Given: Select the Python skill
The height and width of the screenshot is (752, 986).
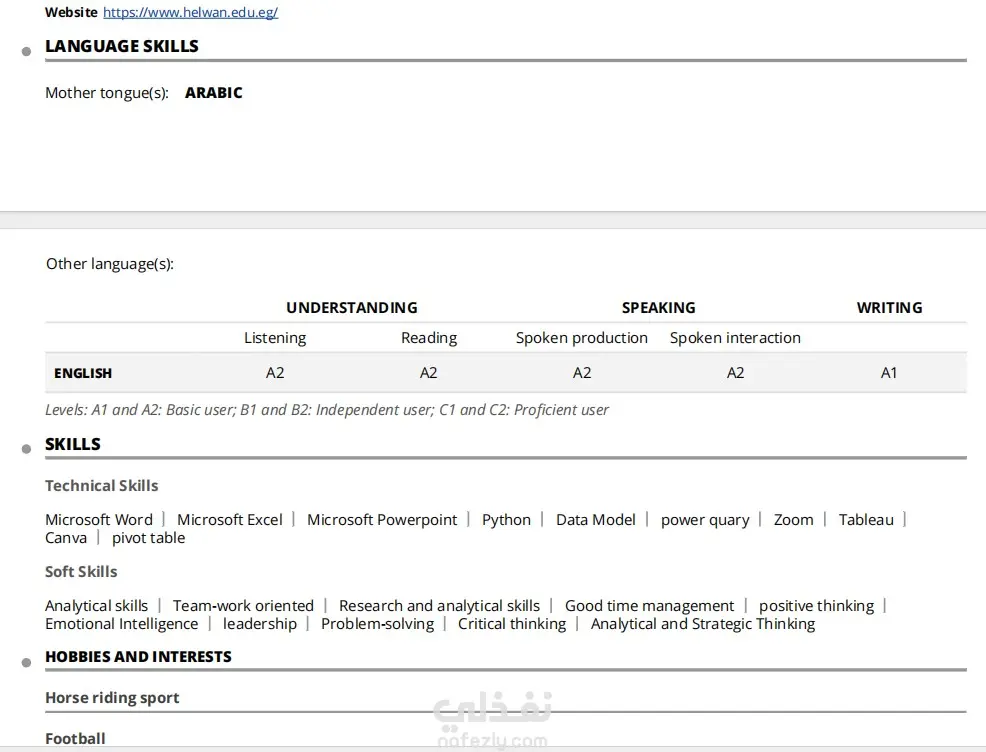Looking at the screenshot, I should (x=506, y=520).
